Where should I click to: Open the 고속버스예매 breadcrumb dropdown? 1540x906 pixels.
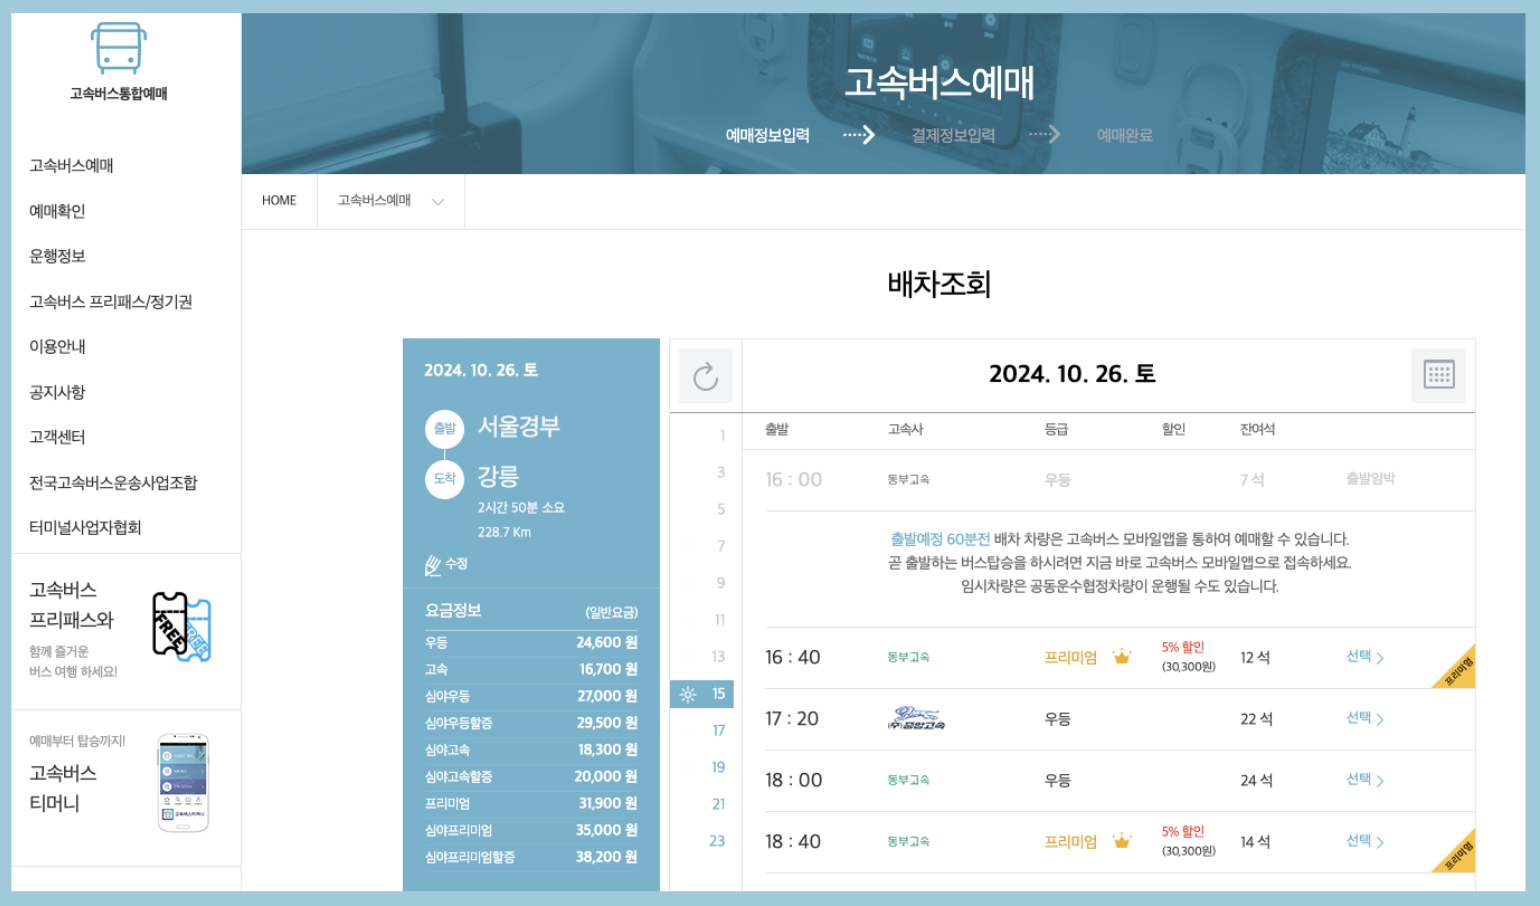[390, 201]
